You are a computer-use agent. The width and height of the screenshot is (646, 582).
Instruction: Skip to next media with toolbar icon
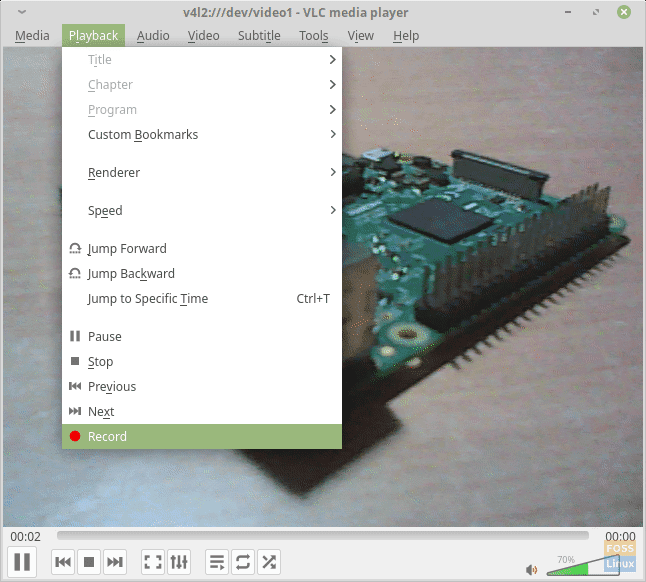click(115, 562)
